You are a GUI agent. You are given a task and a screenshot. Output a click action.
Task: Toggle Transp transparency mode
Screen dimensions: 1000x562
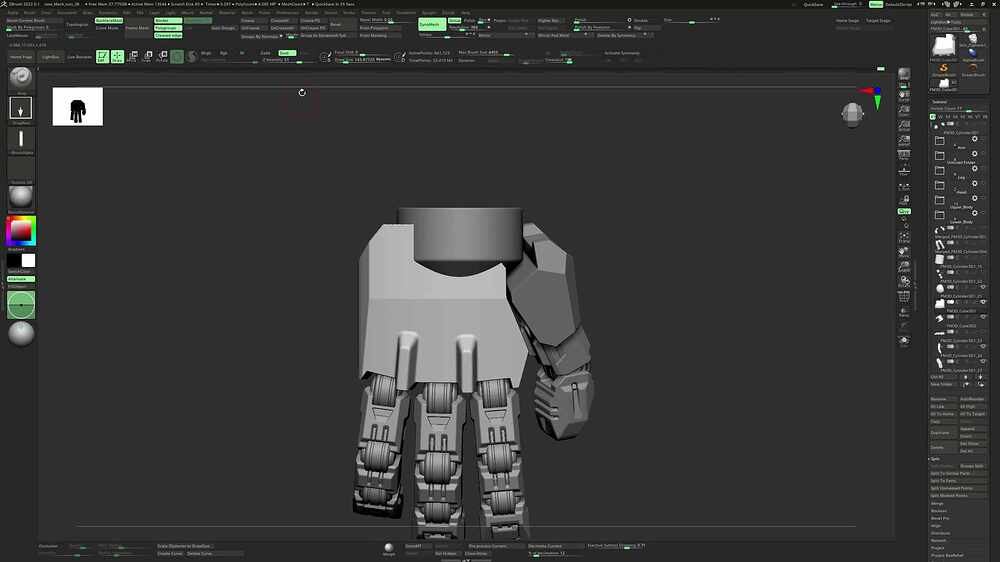click(x=904, y=312)
